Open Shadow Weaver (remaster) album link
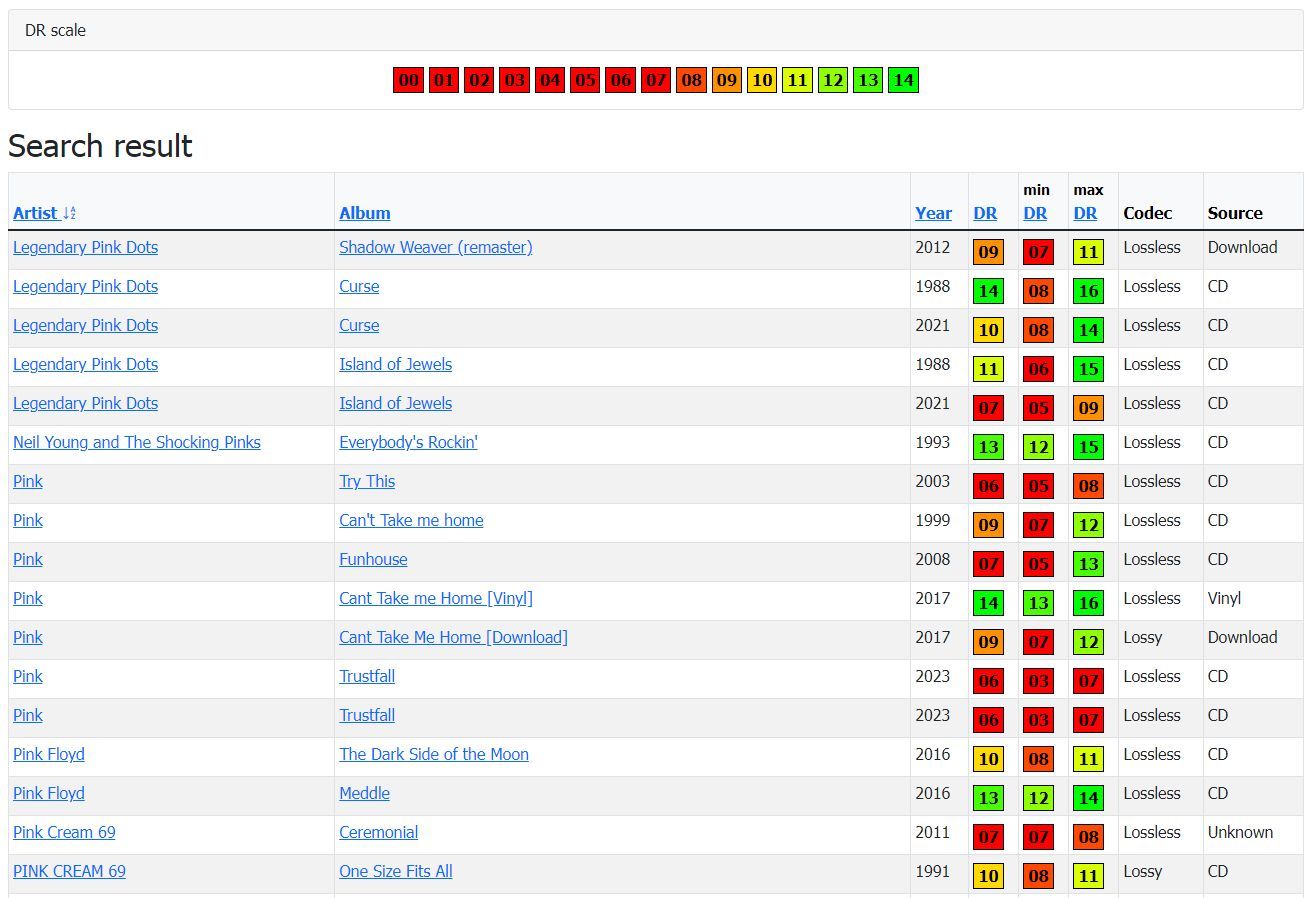Image resolution: width=1312 pixels, height=898 pixels. pyautogui.click(x=435, y=247)
